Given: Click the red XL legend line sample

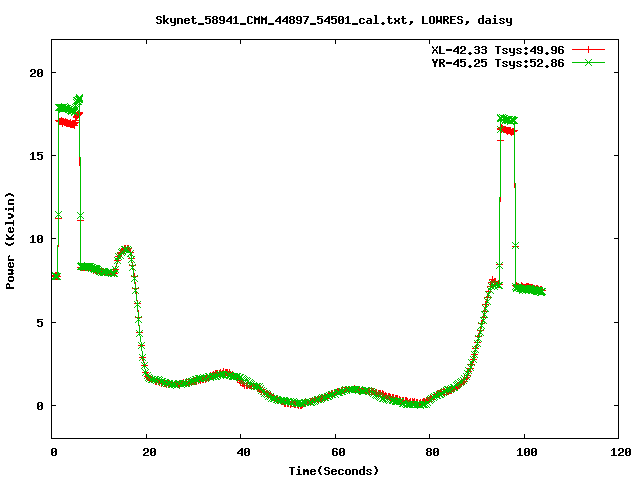Looking at the screenshot, I should [588, 50].
